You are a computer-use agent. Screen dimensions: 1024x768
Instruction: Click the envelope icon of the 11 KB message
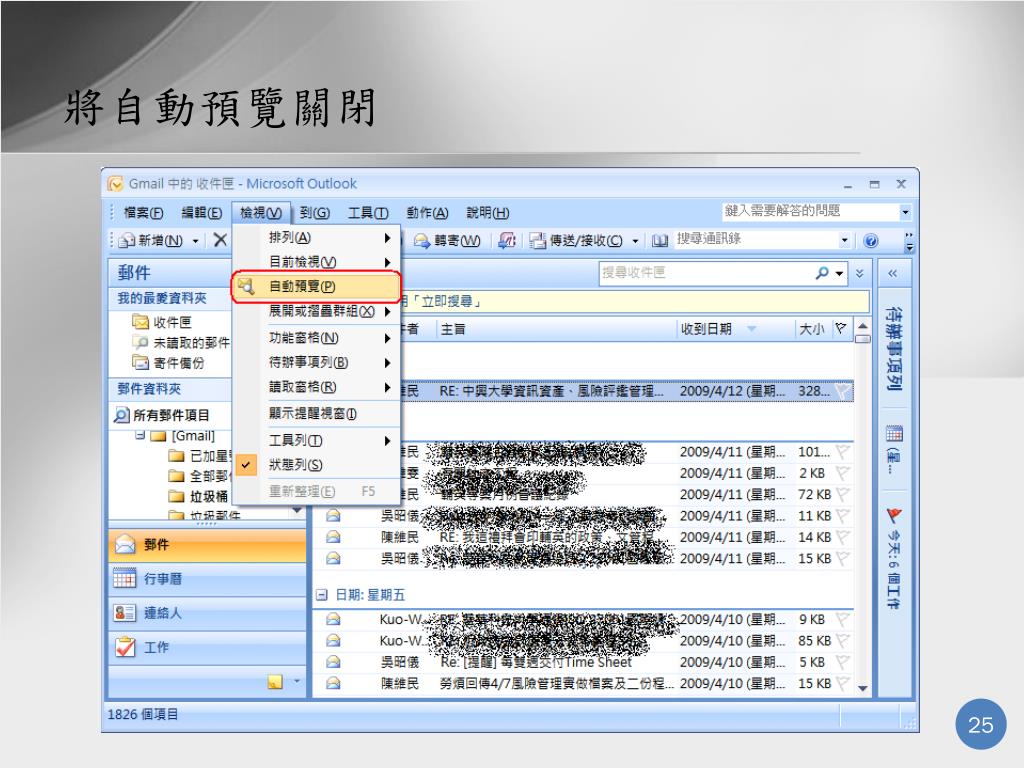point(333,516)
